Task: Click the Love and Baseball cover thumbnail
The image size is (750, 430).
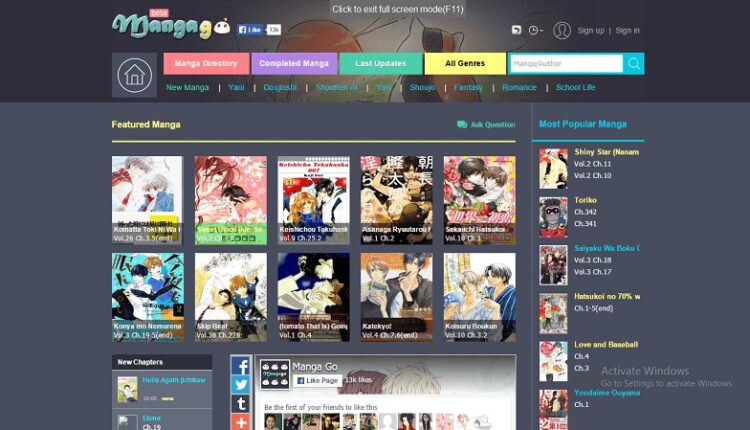Action: click(553, 362)
